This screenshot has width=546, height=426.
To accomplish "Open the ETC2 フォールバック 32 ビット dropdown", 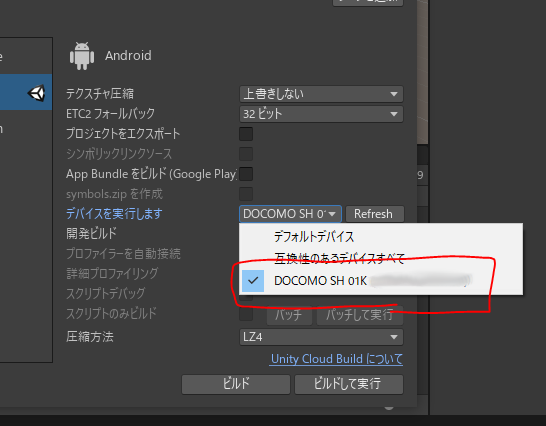I will point(321,114).
